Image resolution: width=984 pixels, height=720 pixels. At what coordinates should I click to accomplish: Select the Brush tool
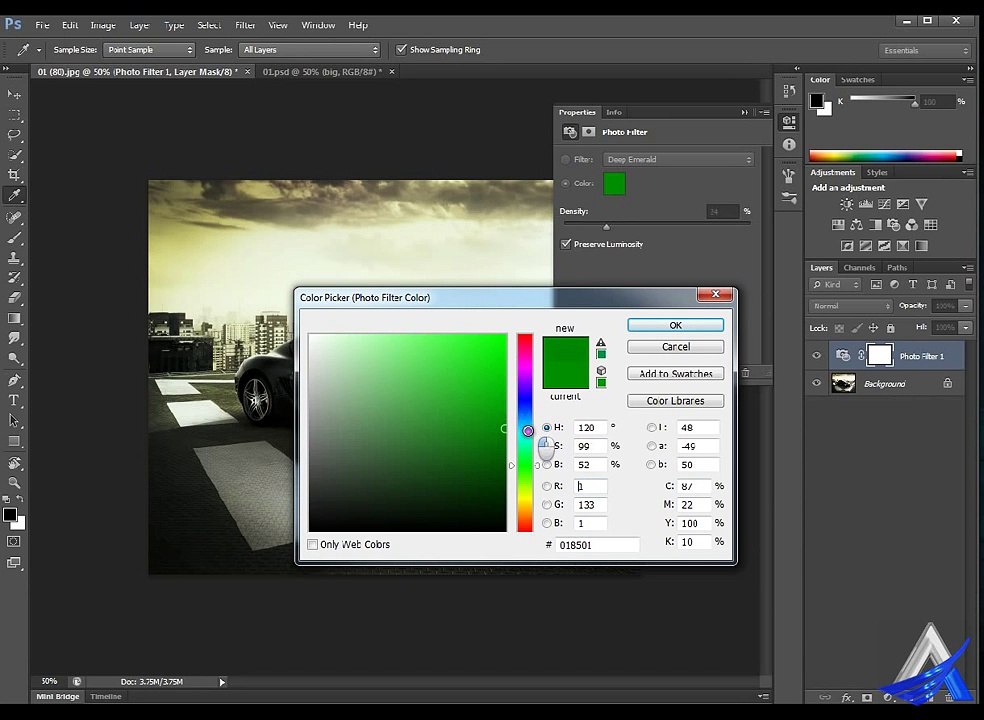(14, 237)
